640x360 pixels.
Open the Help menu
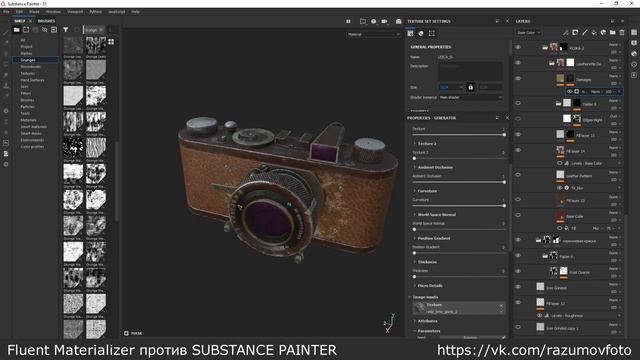coord(136,12)
